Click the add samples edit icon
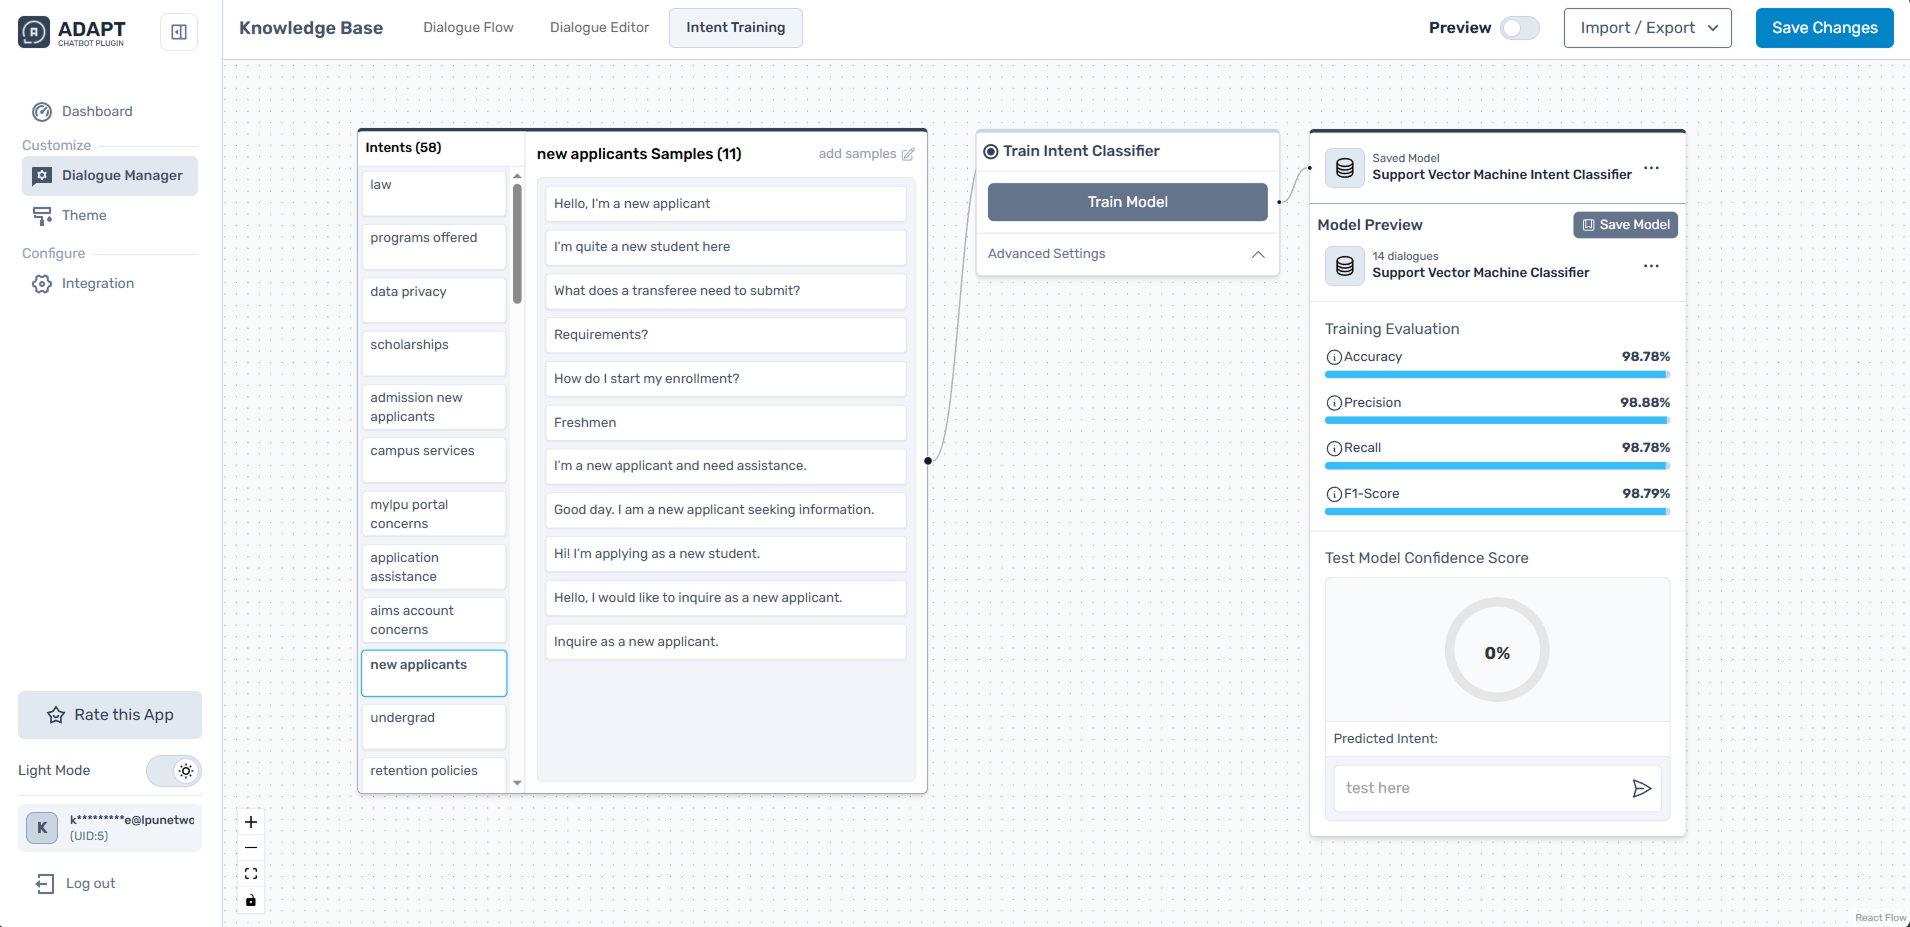The image size is (1910, 927). pos(907,154)
